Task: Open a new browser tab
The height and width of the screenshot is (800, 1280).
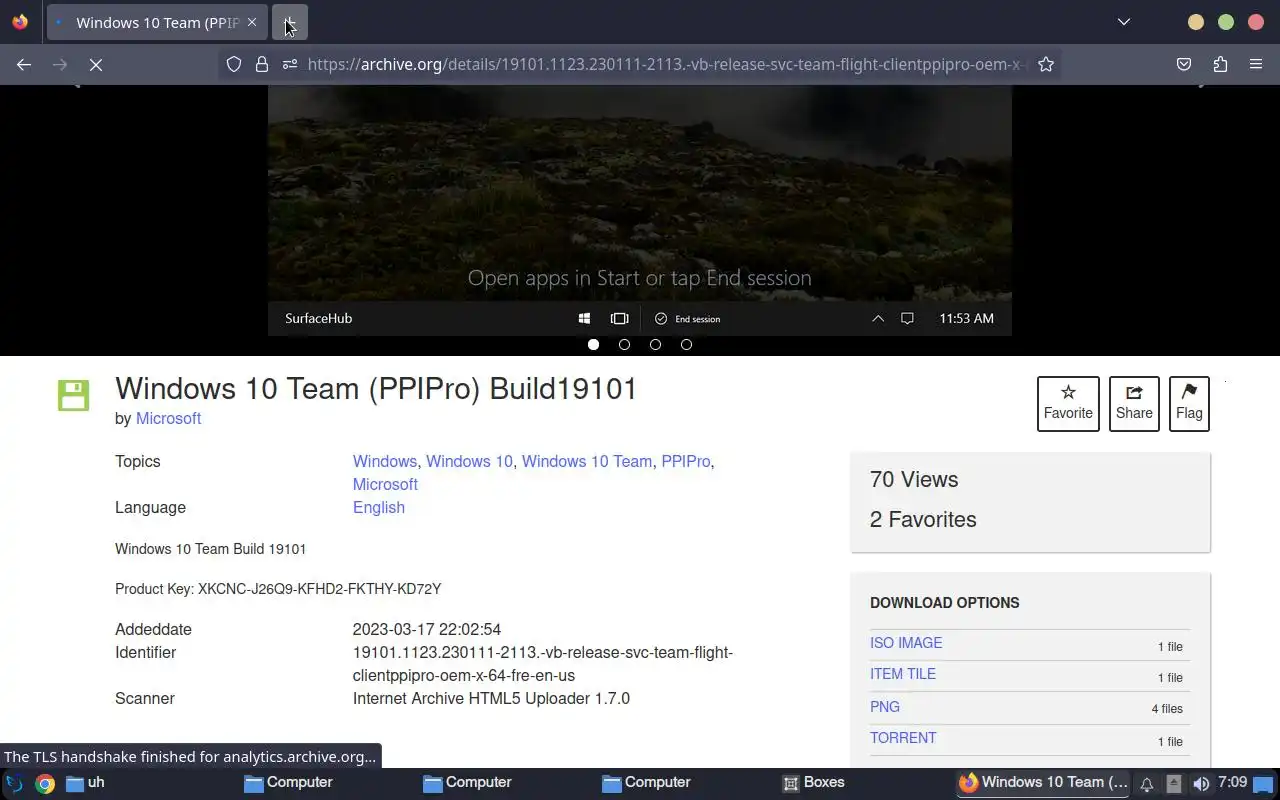Action: tap(289, 22)
